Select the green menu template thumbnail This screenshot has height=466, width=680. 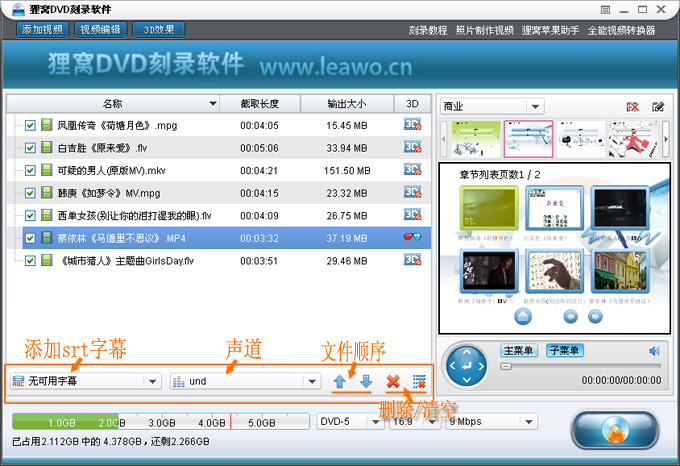pos(476,139)
